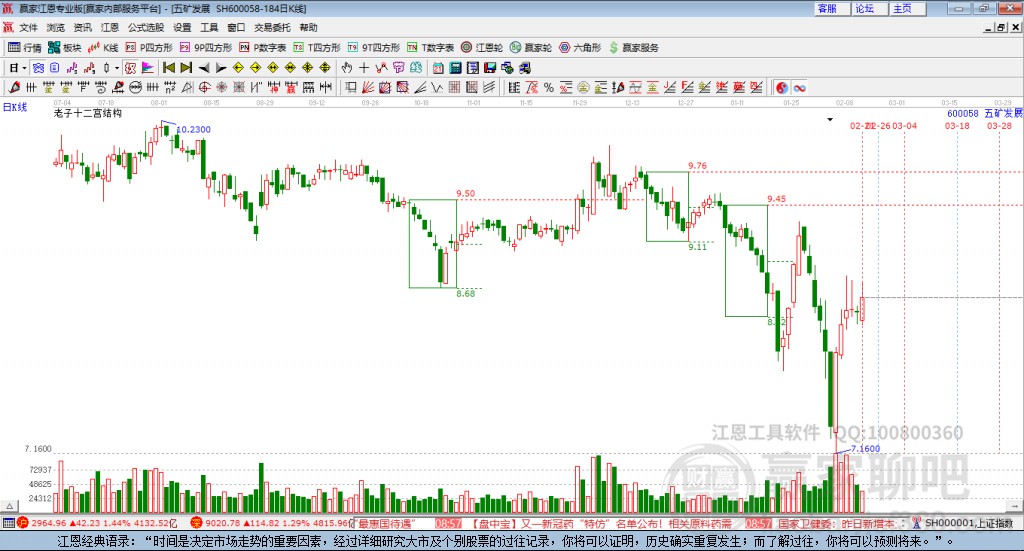Open the 工具 menu item
Image resolution: width=1024 pixels, height=551 pixels.
pos(209,27)
